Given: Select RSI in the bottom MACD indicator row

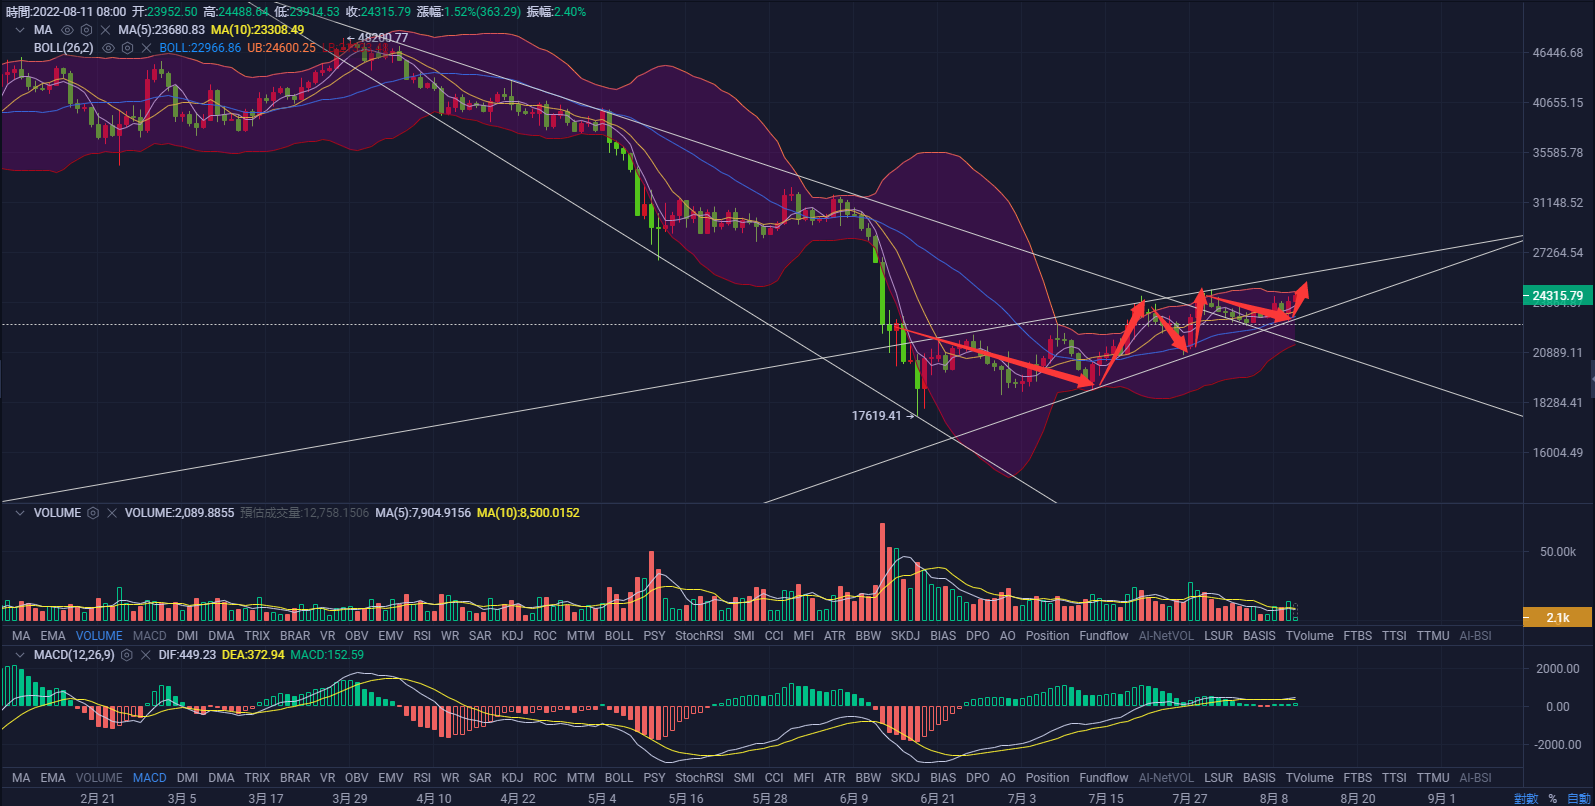Looking at the screenshot, I should pyautogui.click(x=422, y=778).
